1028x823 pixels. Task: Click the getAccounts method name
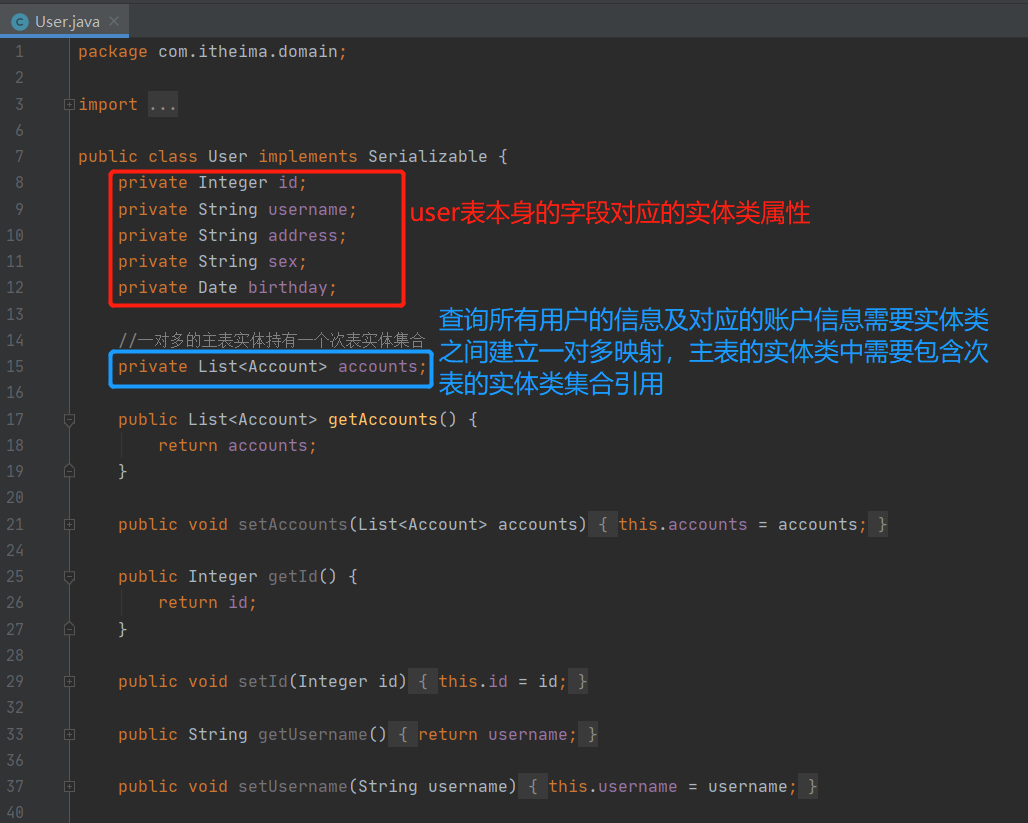coord(382,420)
